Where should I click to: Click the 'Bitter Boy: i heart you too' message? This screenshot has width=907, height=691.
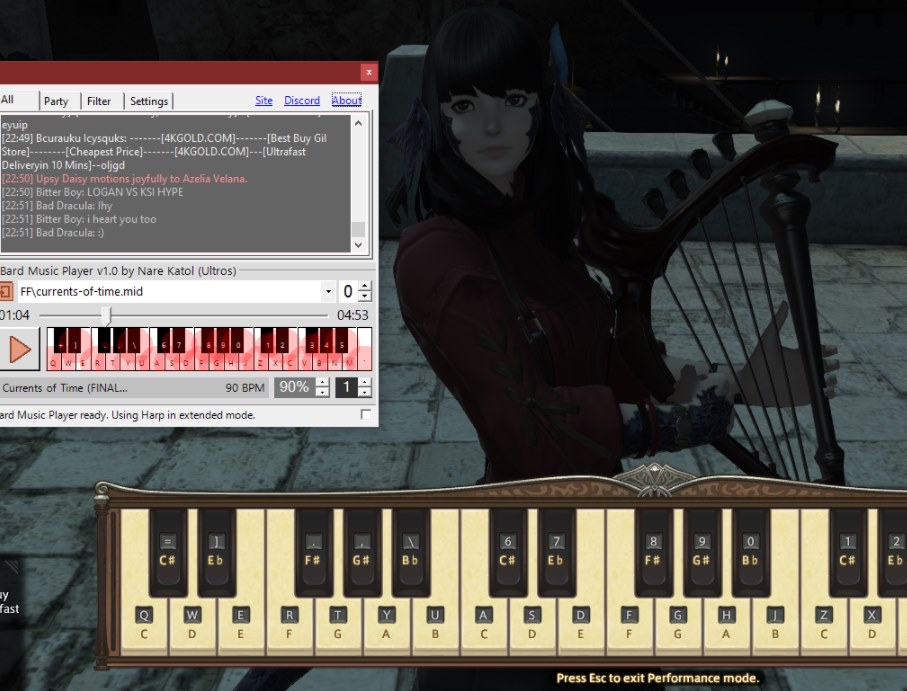(79, 219)
